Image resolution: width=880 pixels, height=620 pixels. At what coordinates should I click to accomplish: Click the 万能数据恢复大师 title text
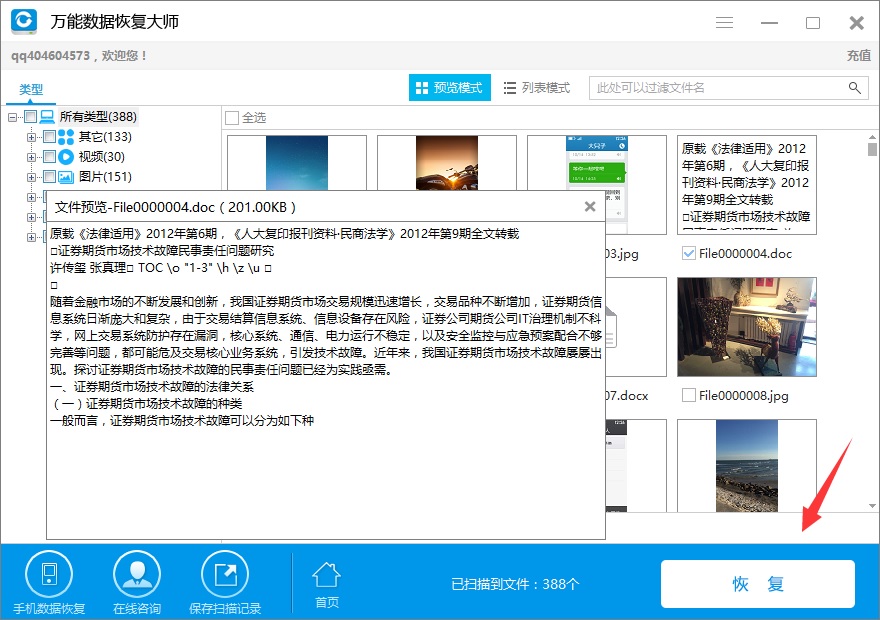coord(114,21)
